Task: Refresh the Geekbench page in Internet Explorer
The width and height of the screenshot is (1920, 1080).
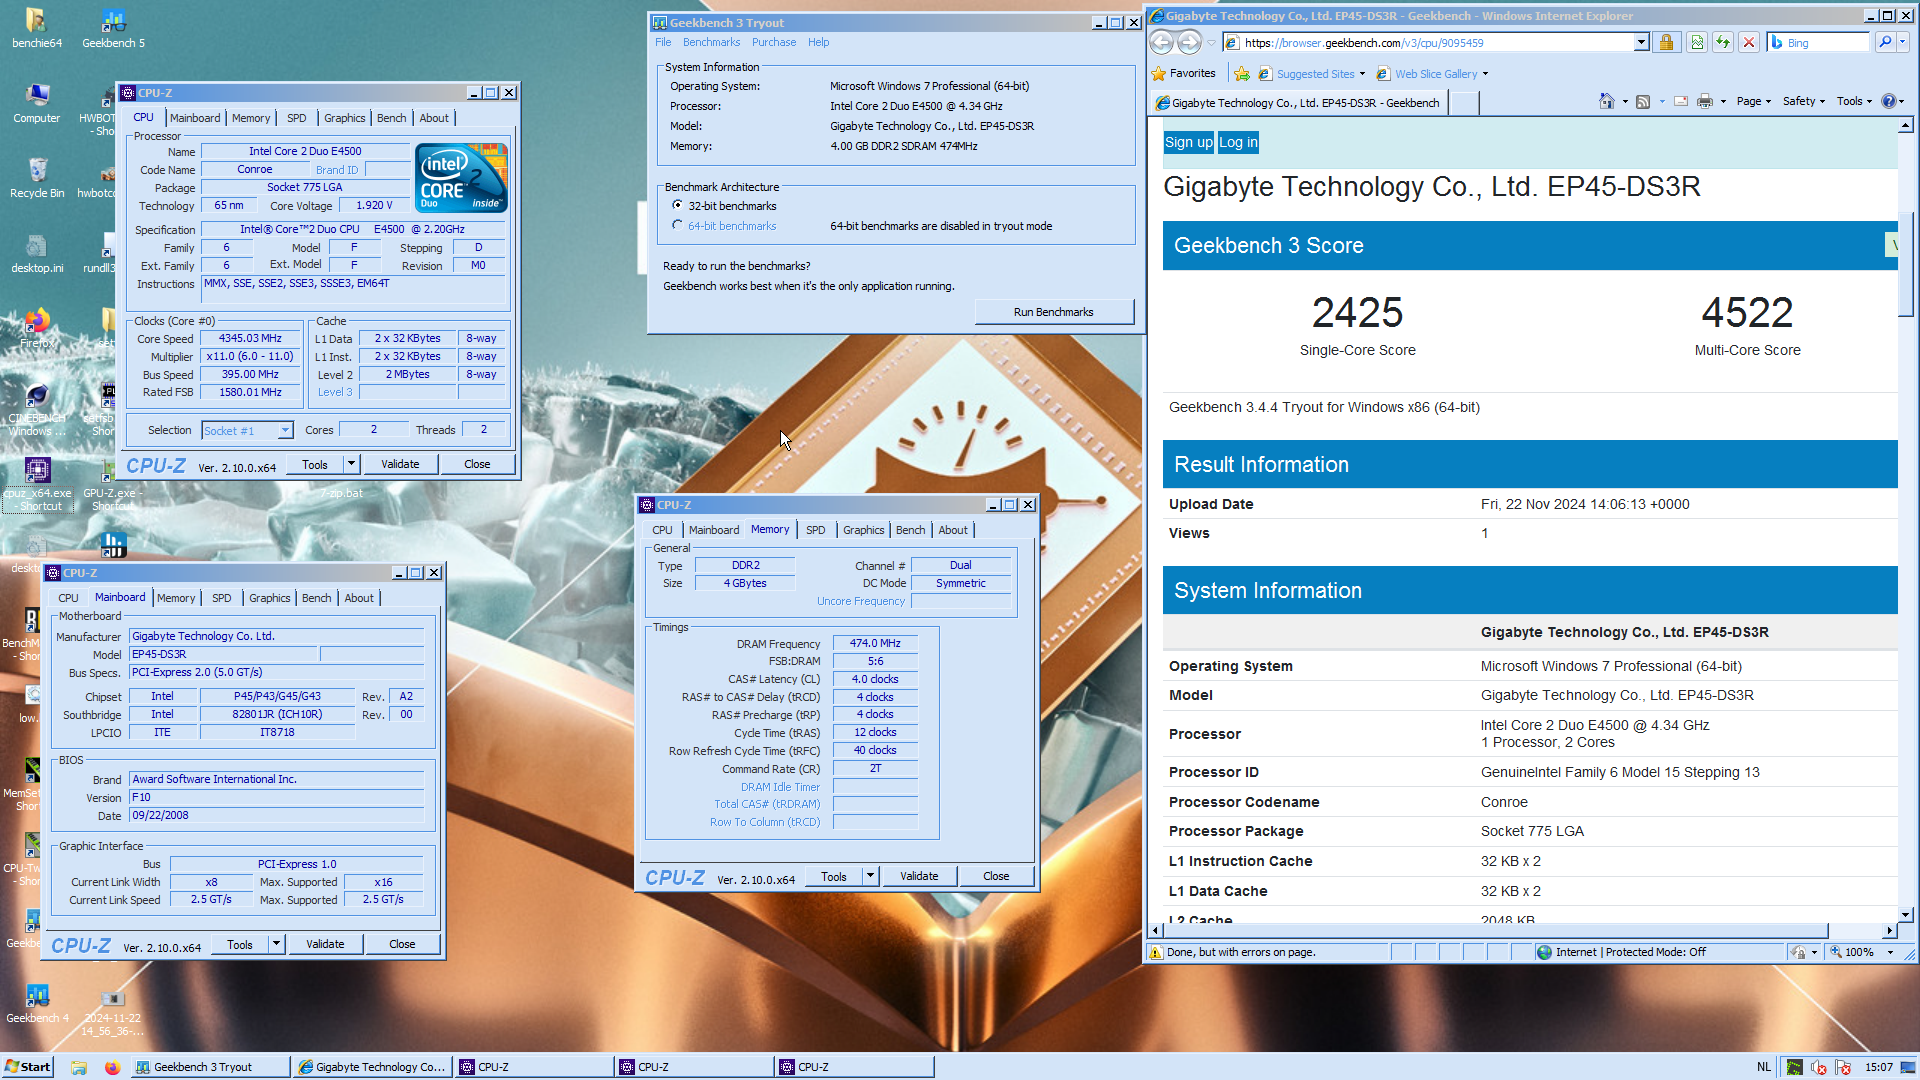Action: pos(1723,42)
